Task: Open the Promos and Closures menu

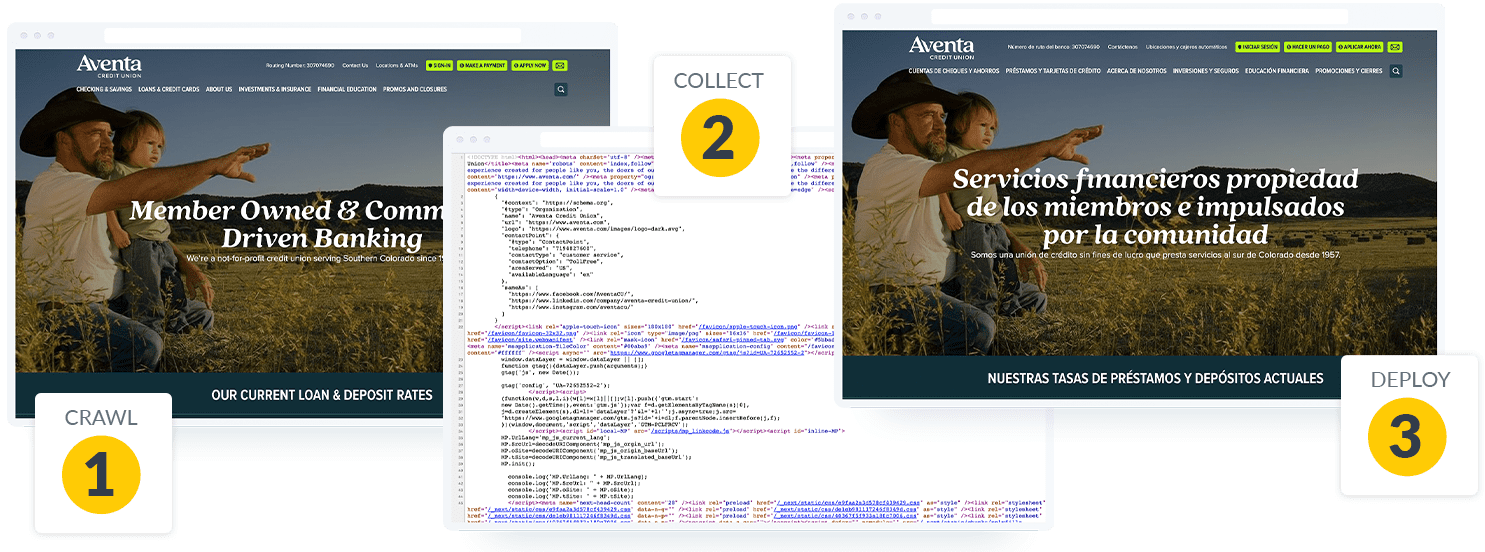Action: pyautogui.click(x=414, y=89)
